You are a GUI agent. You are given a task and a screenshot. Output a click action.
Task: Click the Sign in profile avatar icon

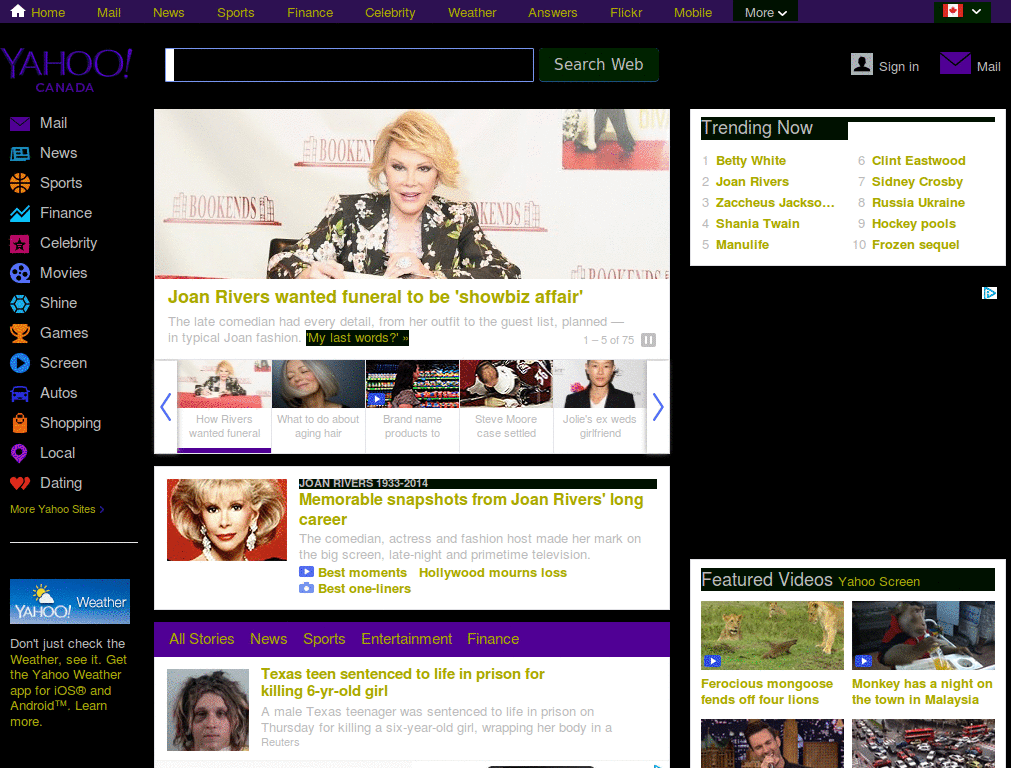point(862,64)
